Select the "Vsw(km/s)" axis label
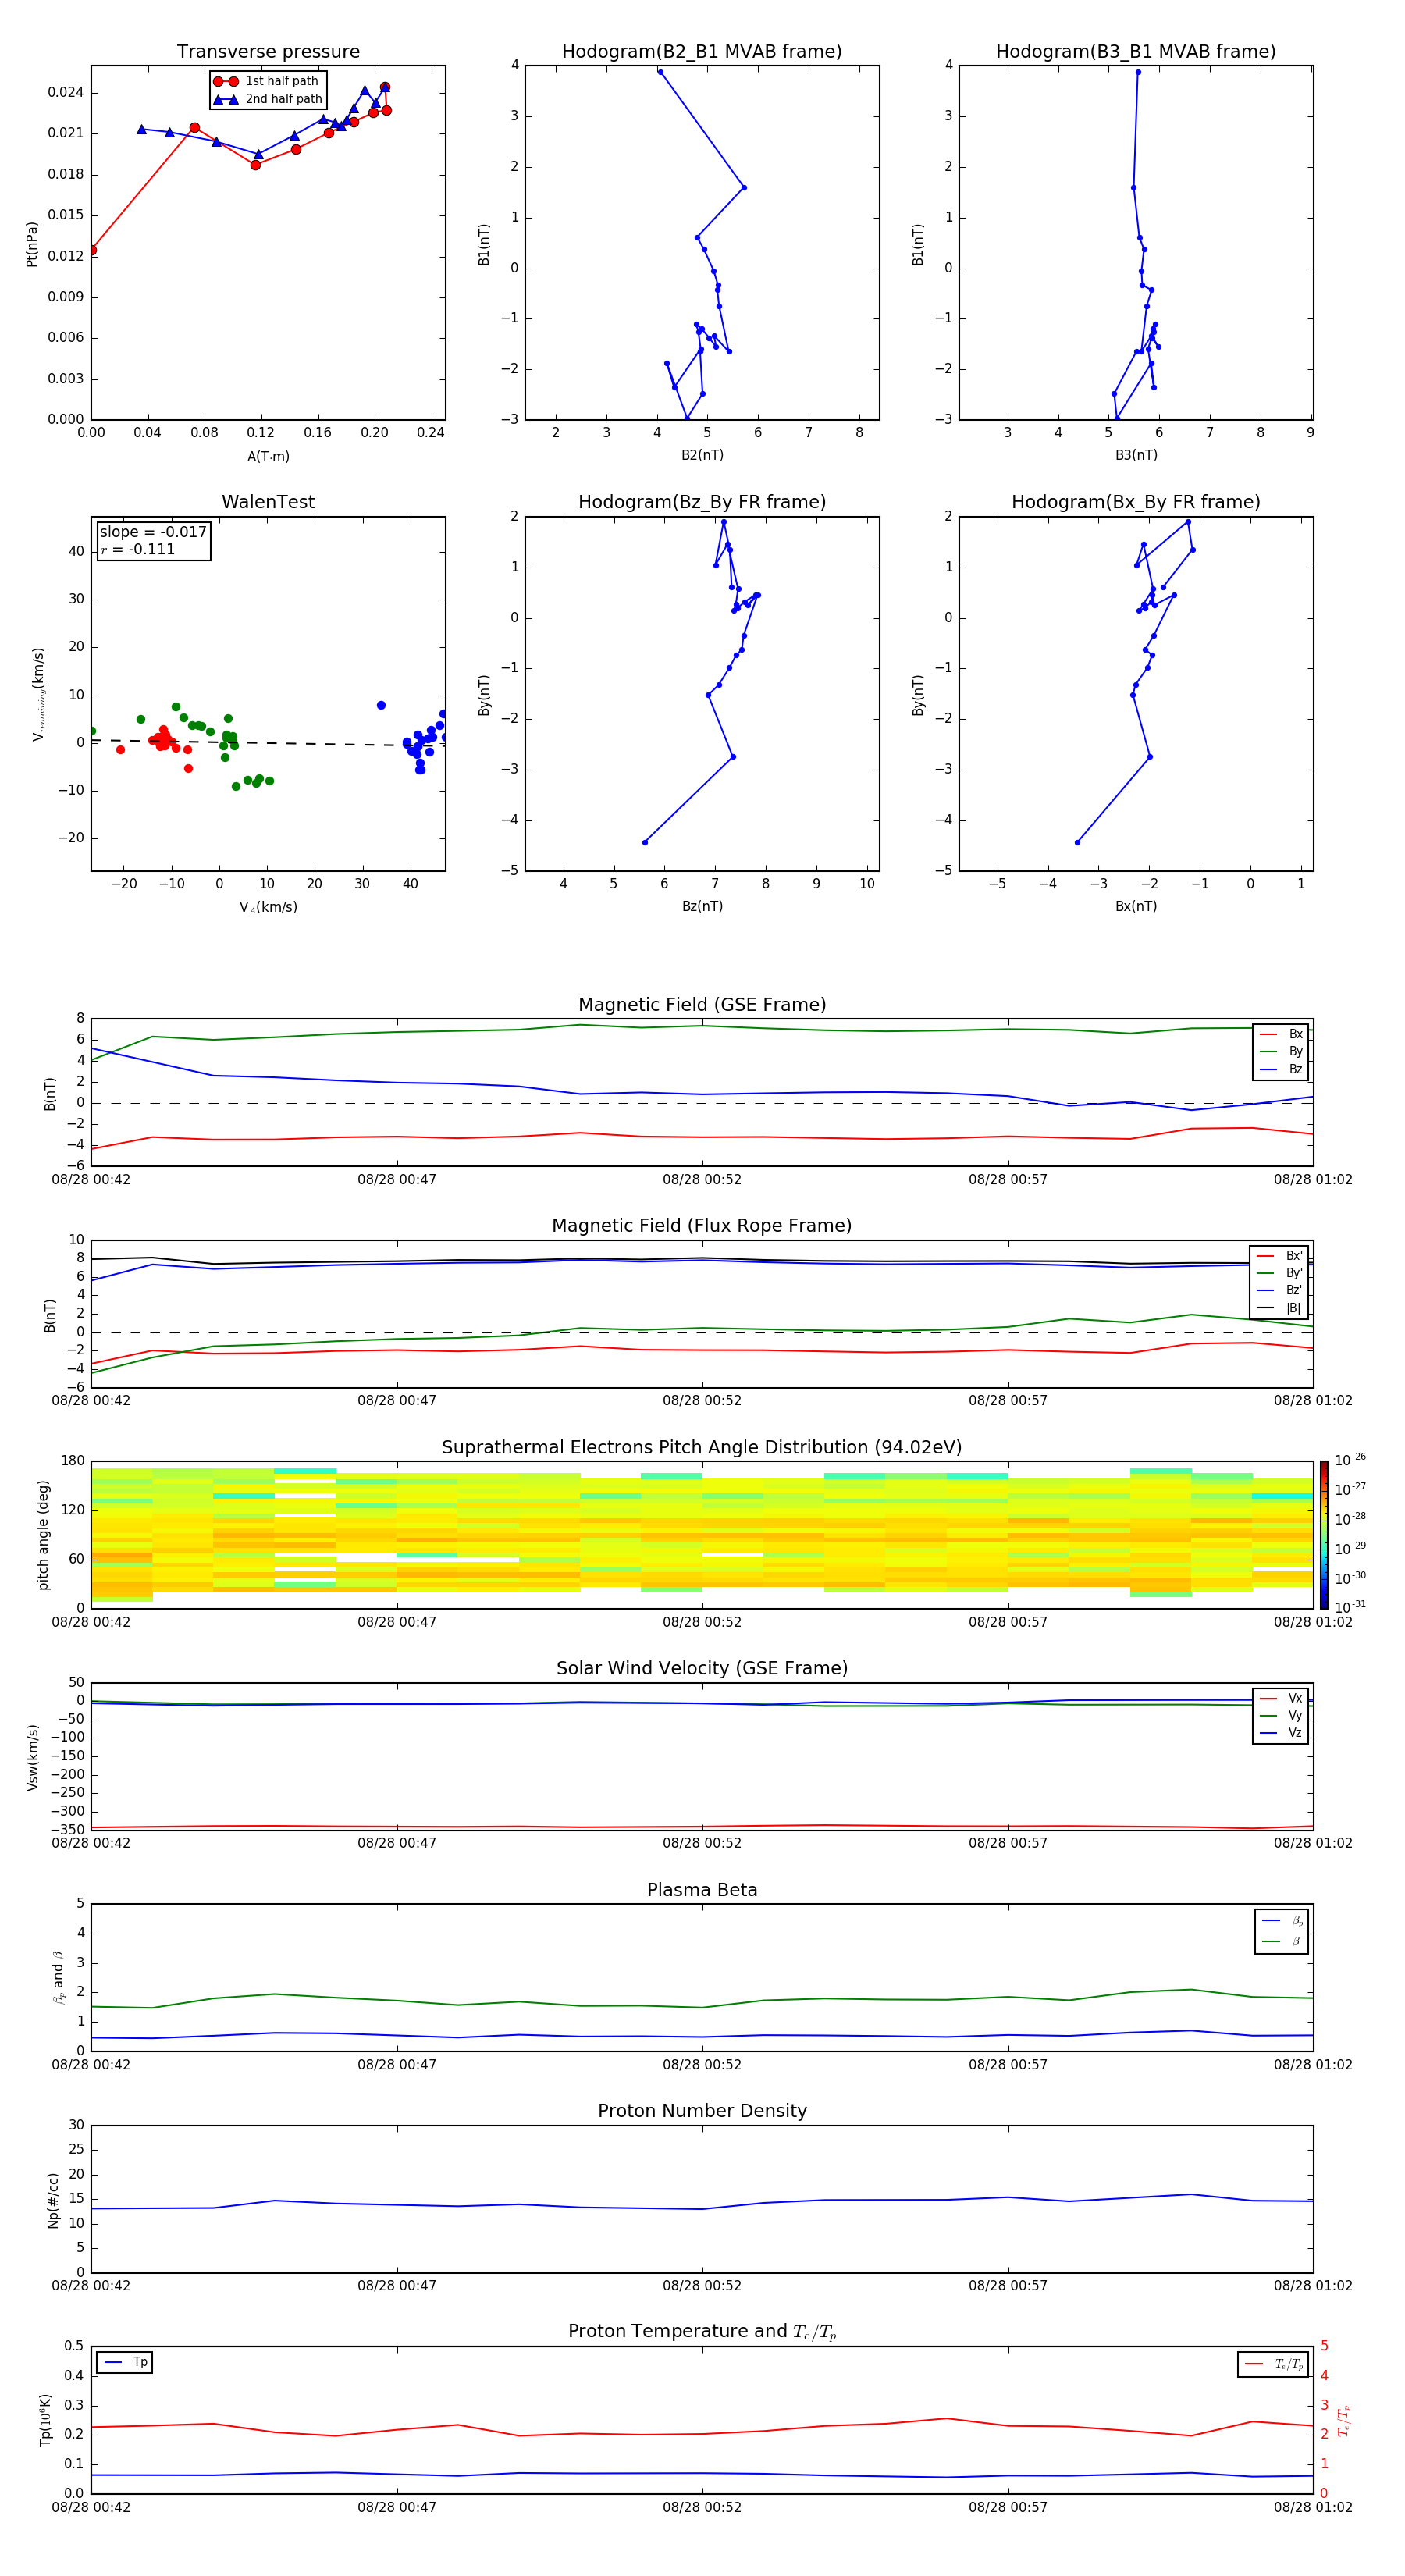Image resolution: width=1405 pixels, height=2576 pixels. point(32,1757)
